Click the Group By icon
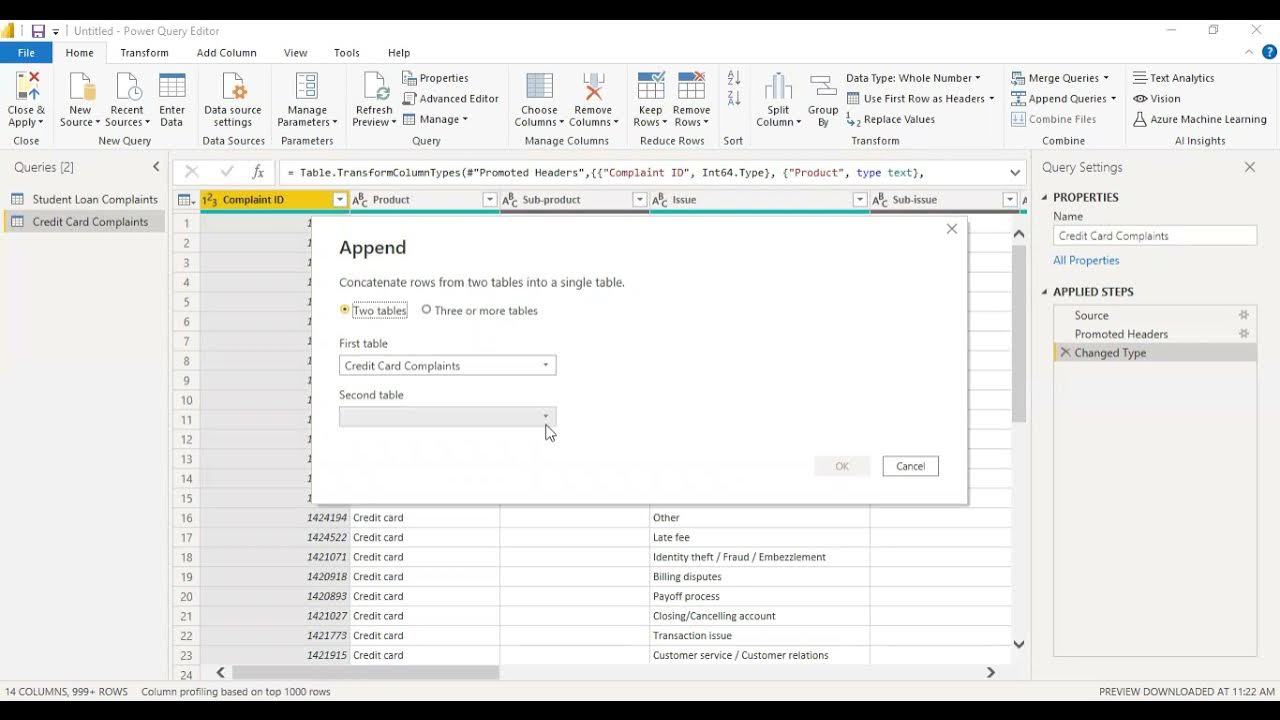This screenshot has height=720, width=1280. tap(823, 87)
